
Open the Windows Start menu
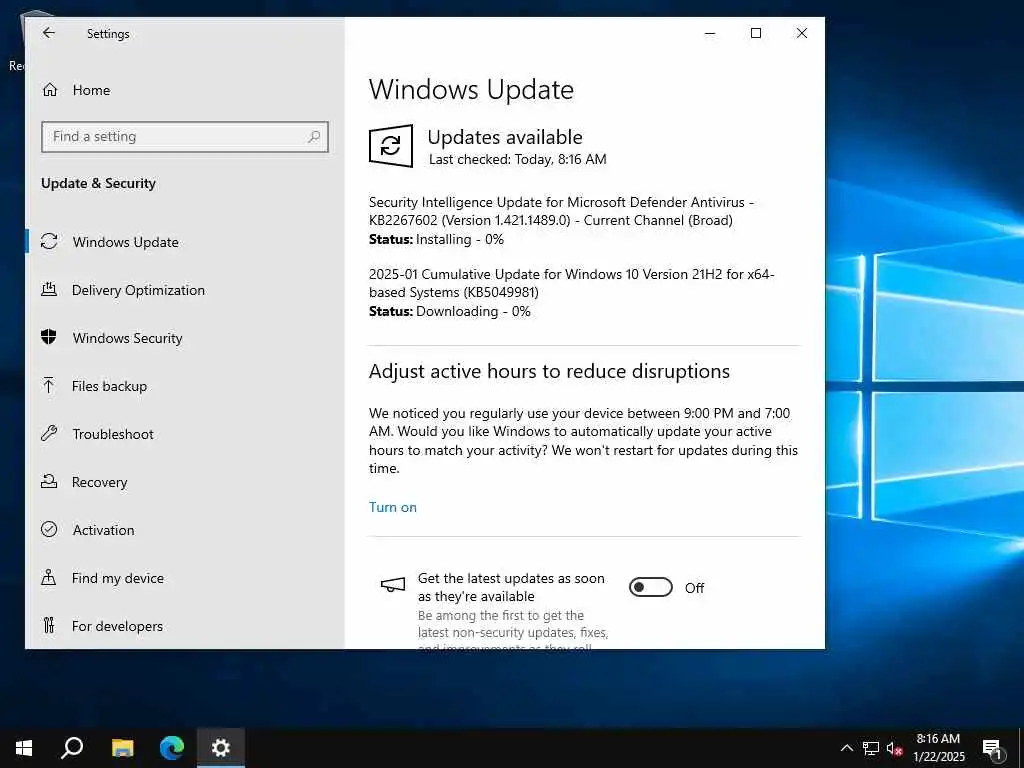click(24, 748)
